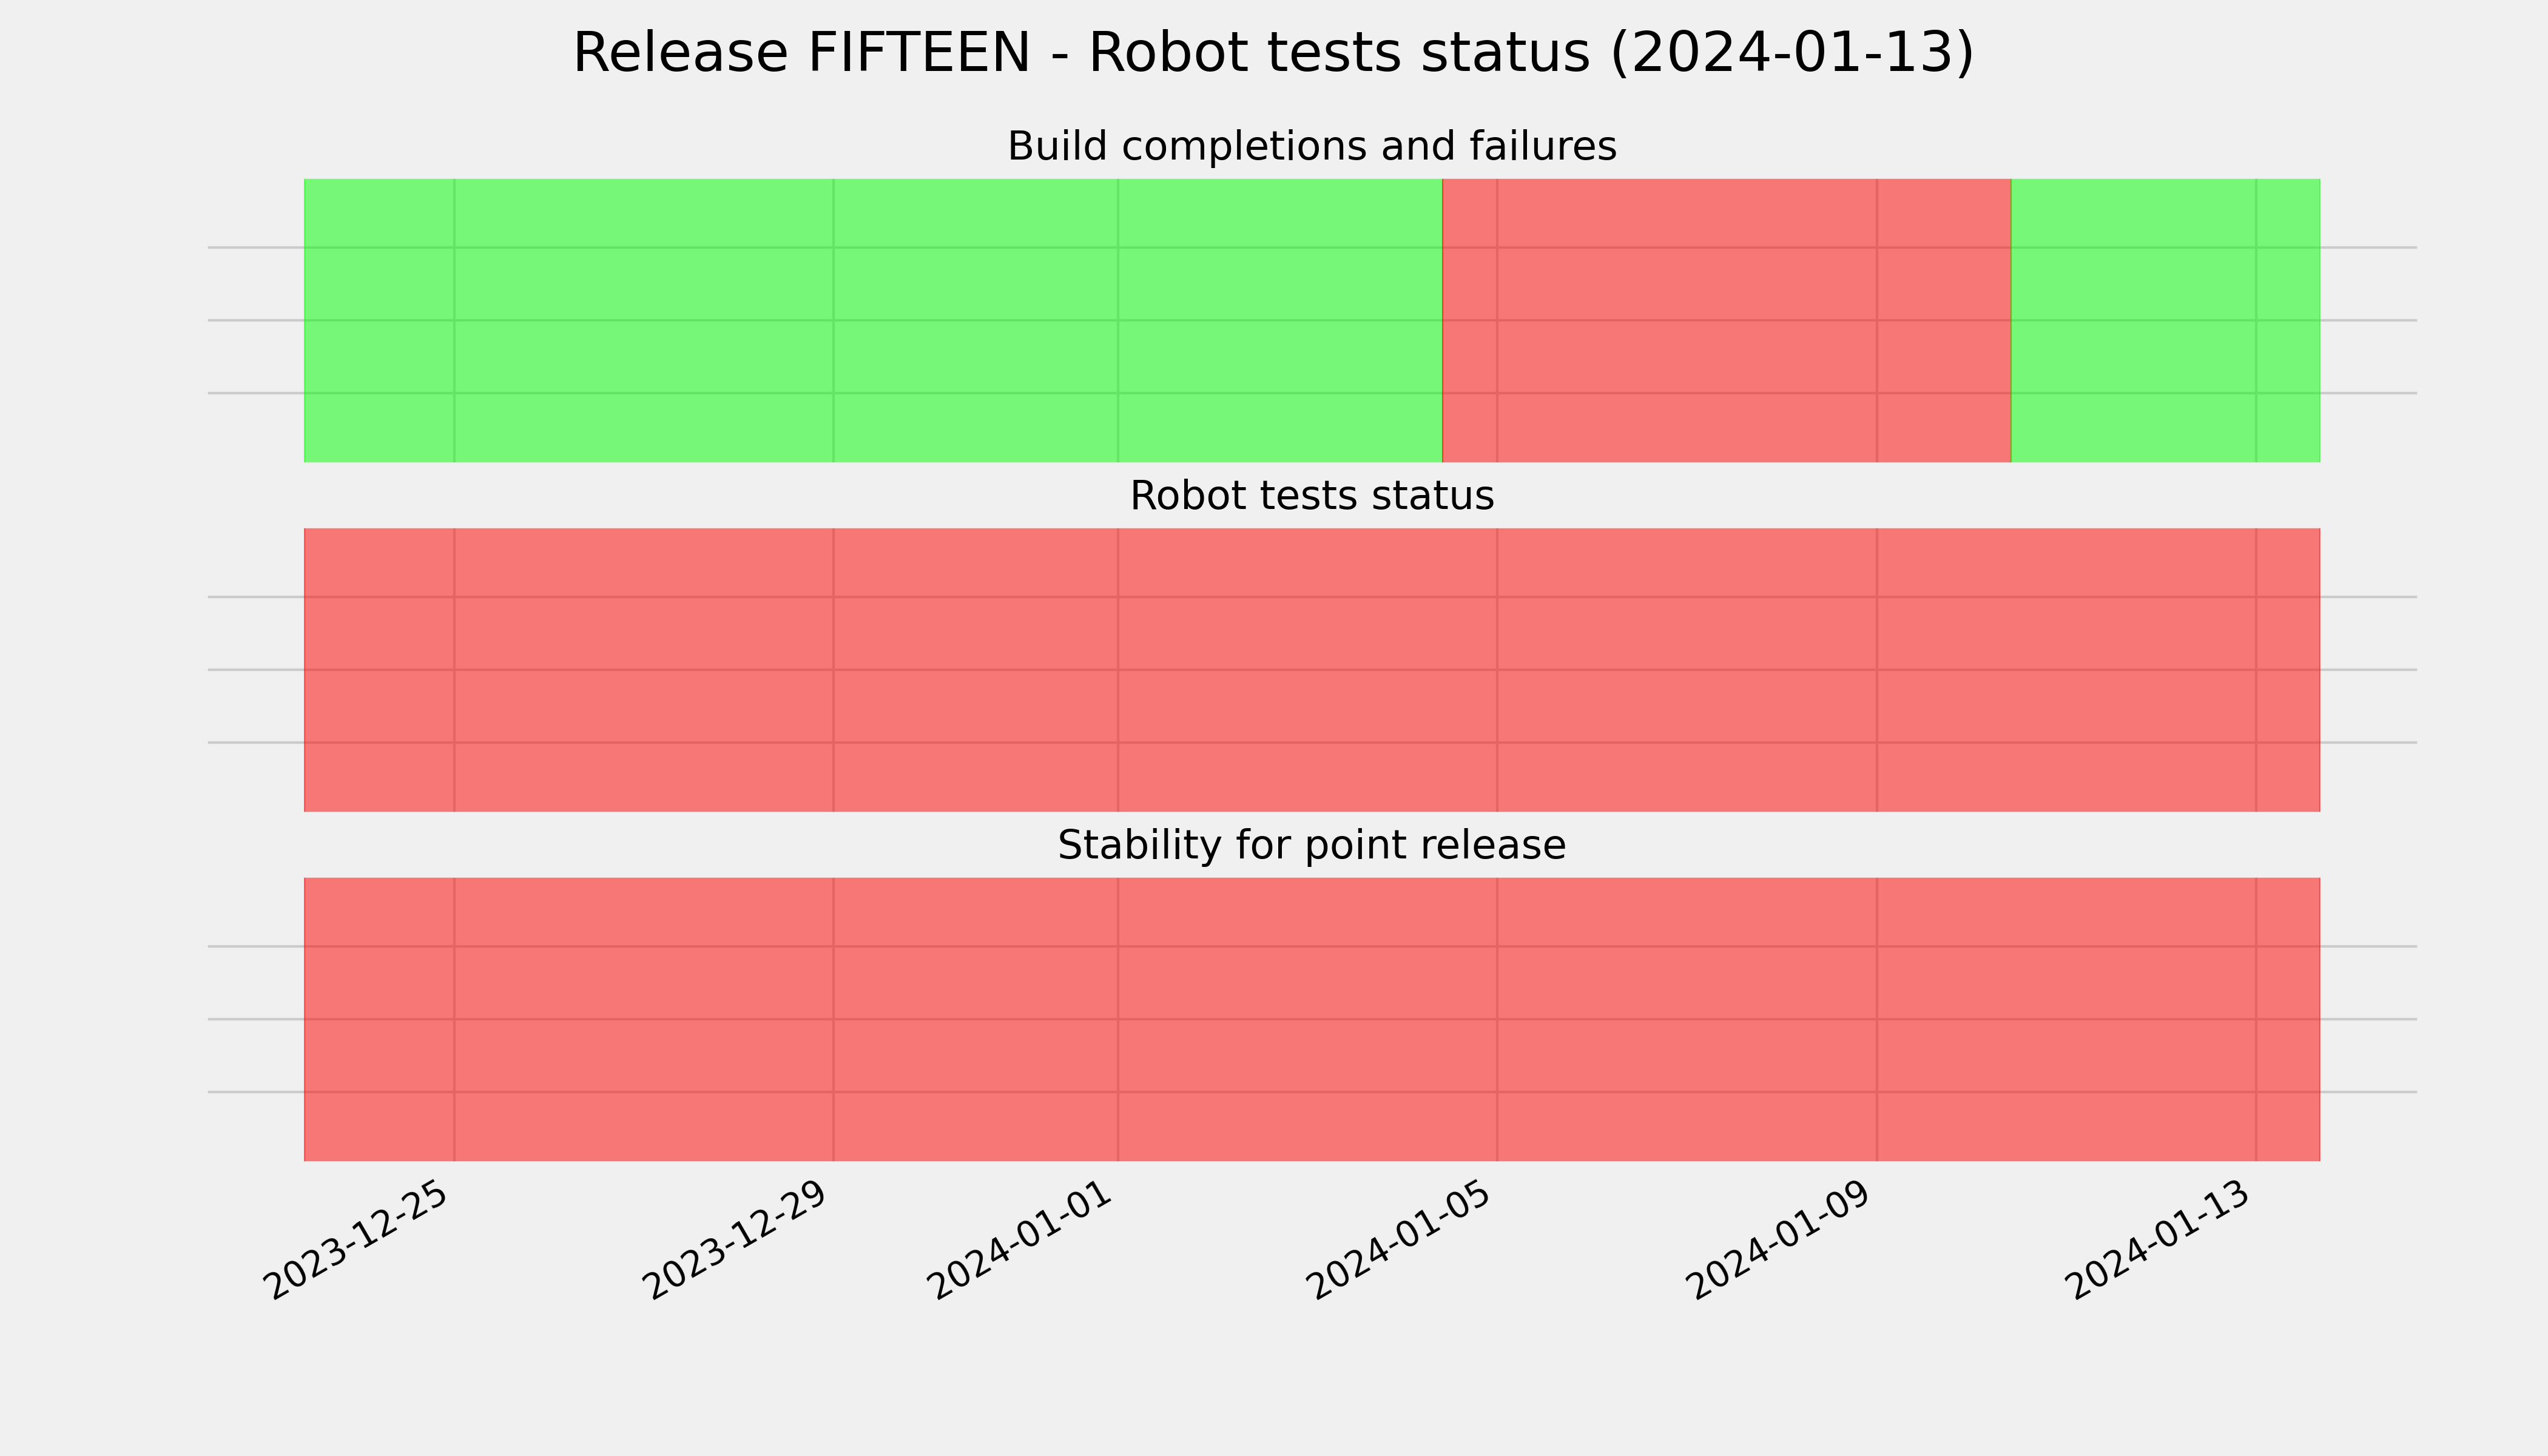
Task: Click the green-to-red transition edge in the build chart
Action: (x=1443, y=320)
